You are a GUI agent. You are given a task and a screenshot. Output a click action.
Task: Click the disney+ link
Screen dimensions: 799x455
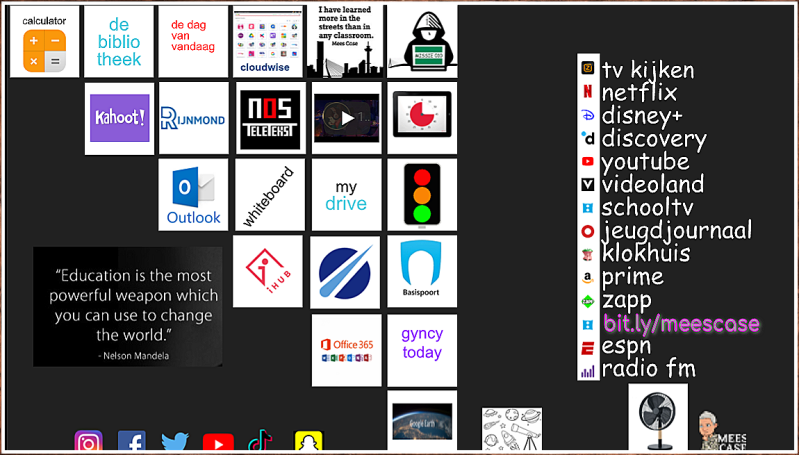point(642,116)
